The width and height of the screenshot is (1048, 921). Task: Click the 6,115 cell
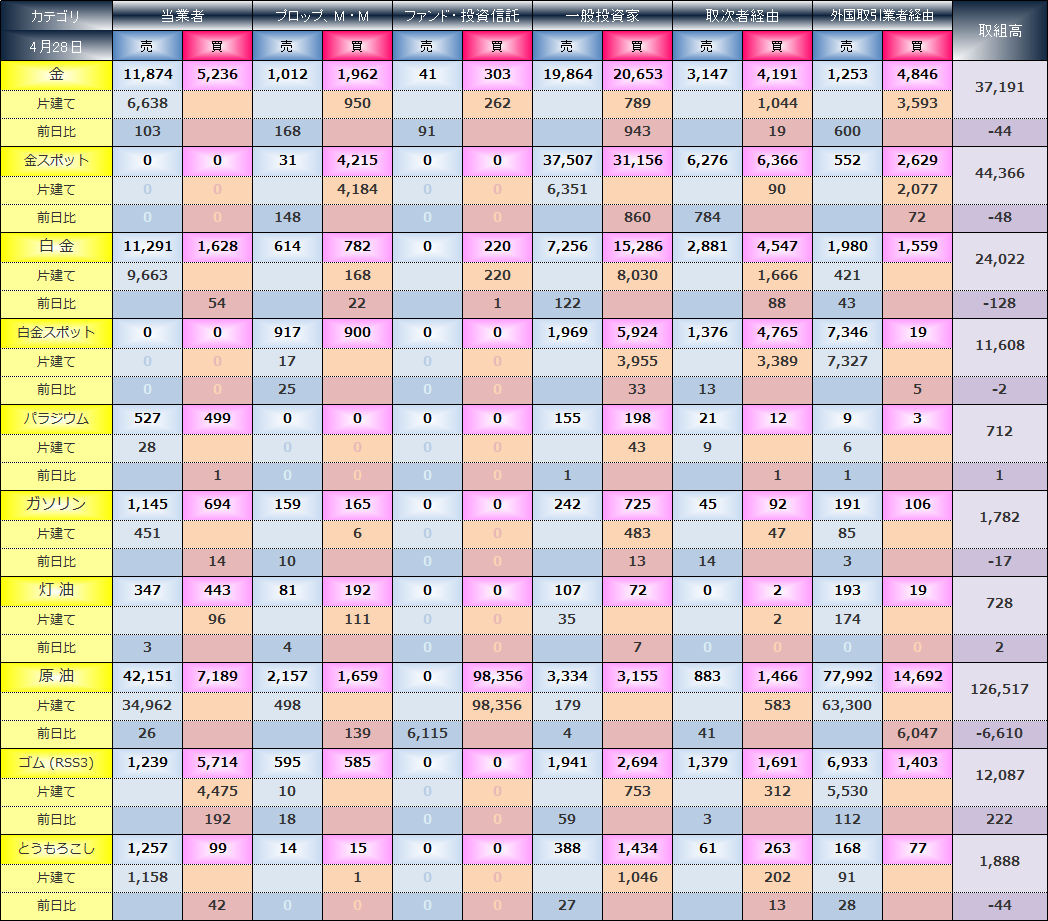427,733
